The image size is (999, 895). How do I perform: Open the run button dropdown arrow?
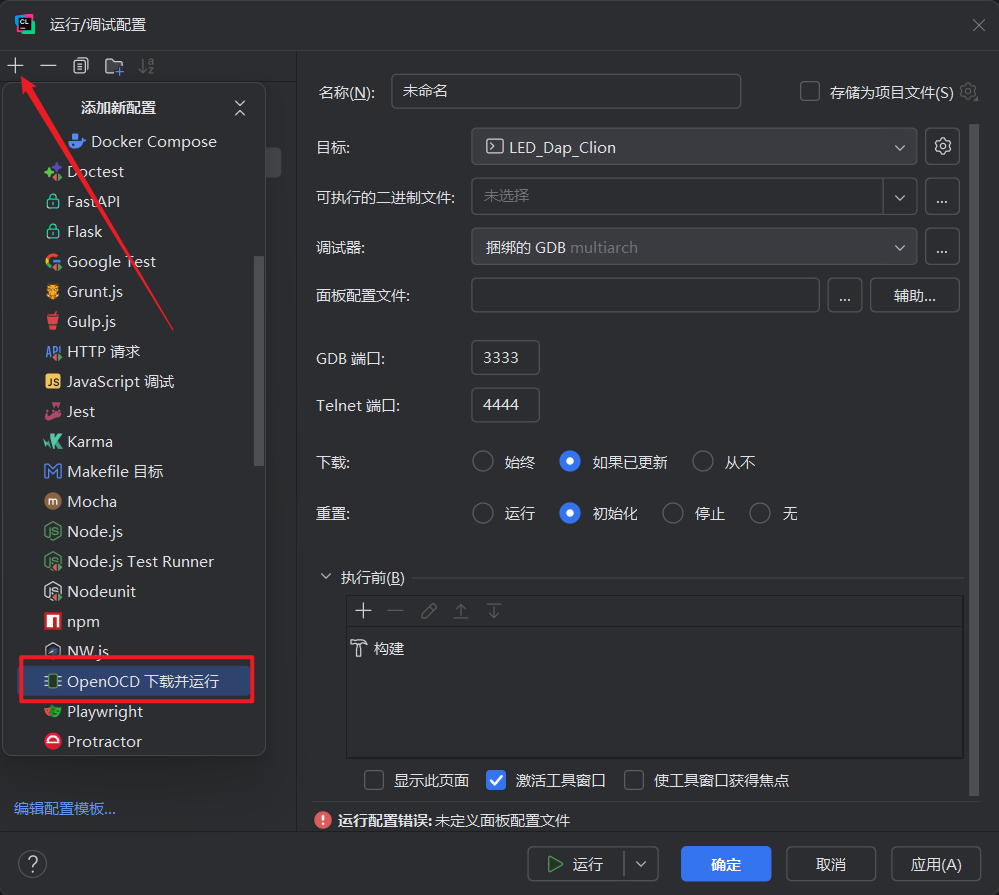pos(641,864)
